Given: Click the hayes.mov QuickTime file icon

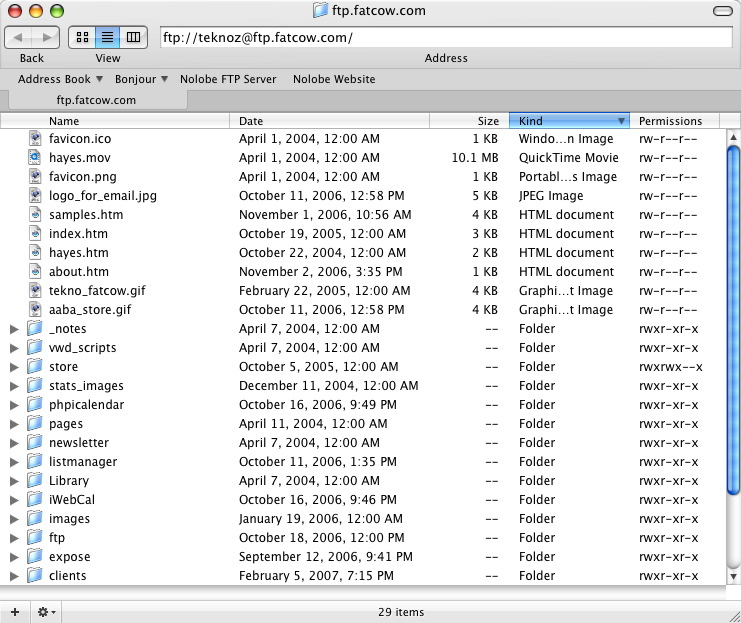Looking at the screenshot, I should pyautogui.click(x=35, y=157).
